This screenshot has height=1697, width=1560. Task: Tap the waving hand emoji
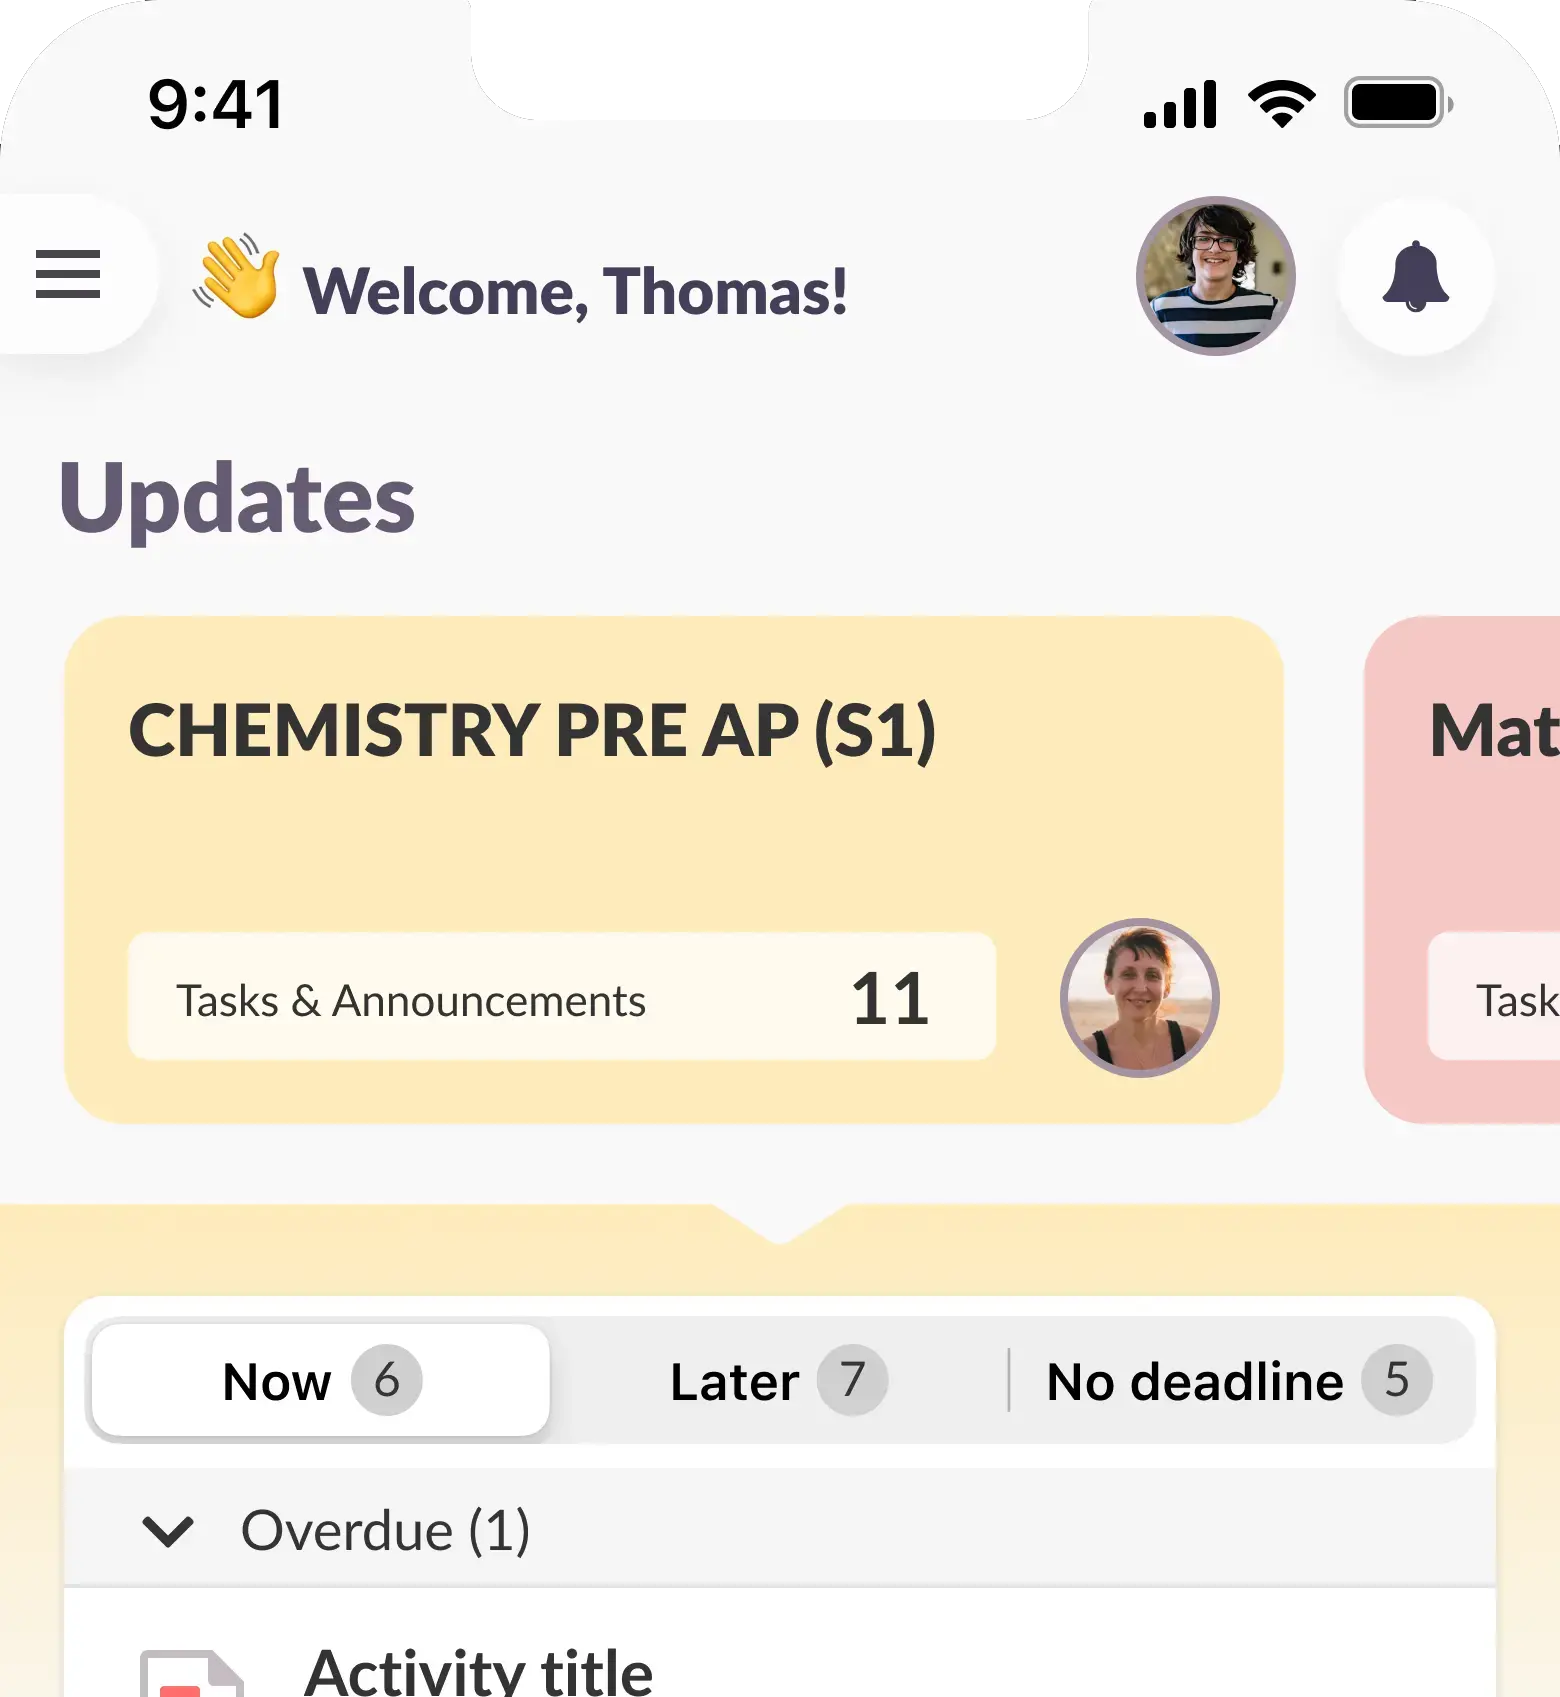238,277
